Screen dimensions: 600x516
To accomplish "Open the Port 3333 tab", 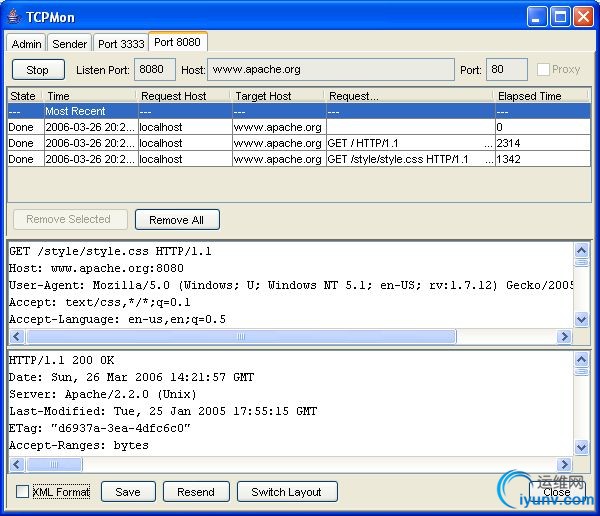I will click(121, 43).
